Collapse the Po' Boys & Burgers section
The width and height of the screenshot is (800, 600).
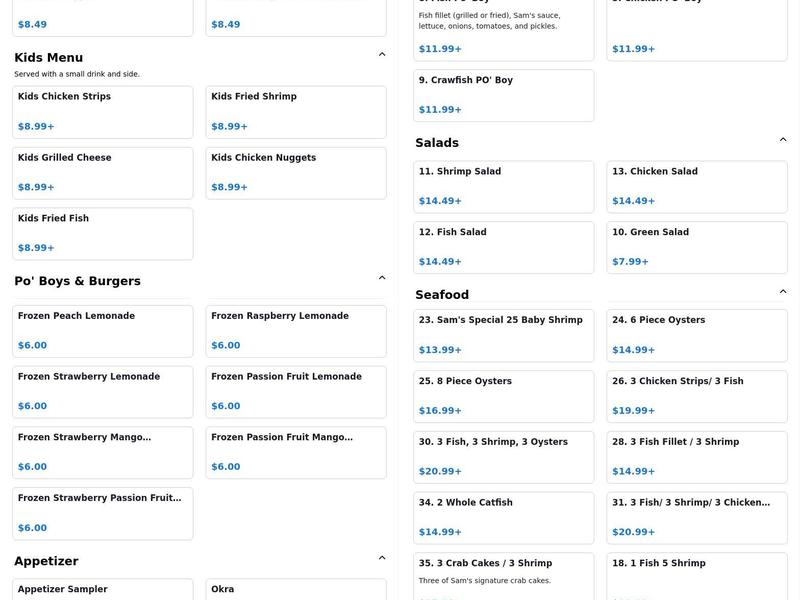382,278
